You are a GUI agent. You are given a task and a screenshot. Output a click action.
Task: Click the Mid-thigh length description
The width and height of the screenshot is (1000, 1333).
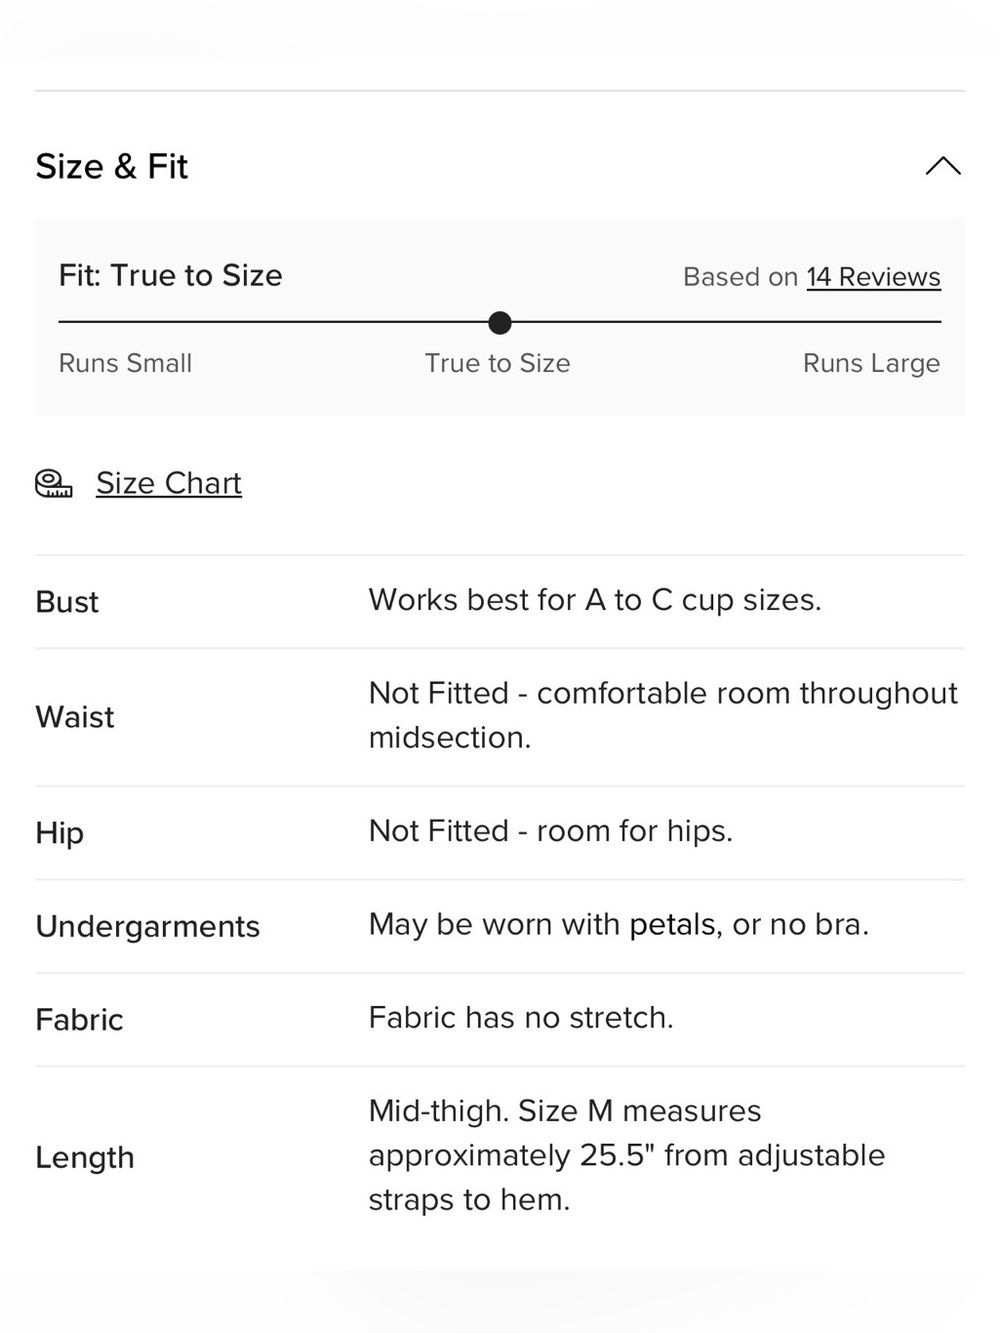click(627, 1155)
